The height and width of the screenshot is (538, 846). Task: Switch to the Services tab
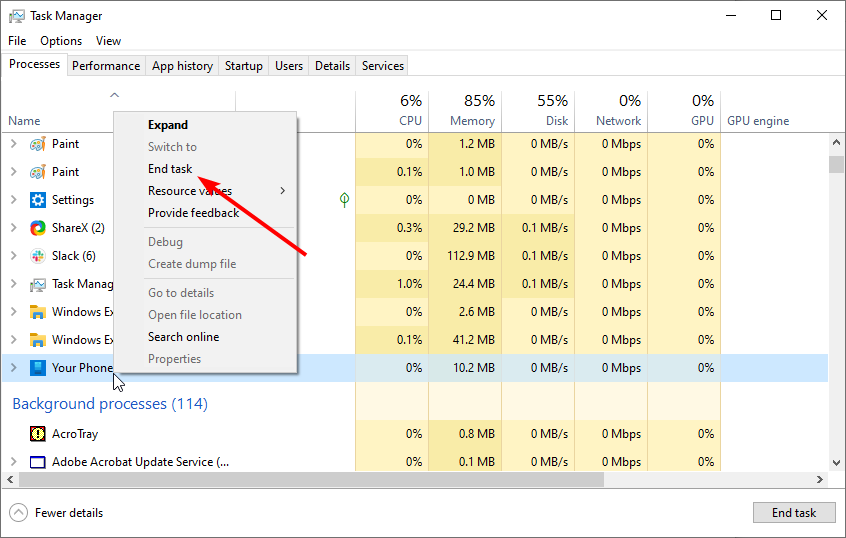[x=383, y=66]
